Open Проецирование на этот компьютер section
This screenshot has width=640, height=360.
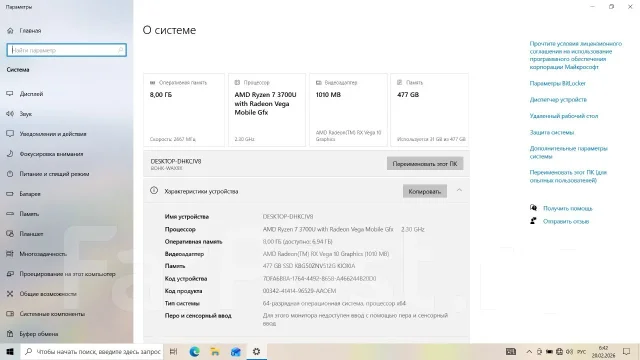pos(61,274)
